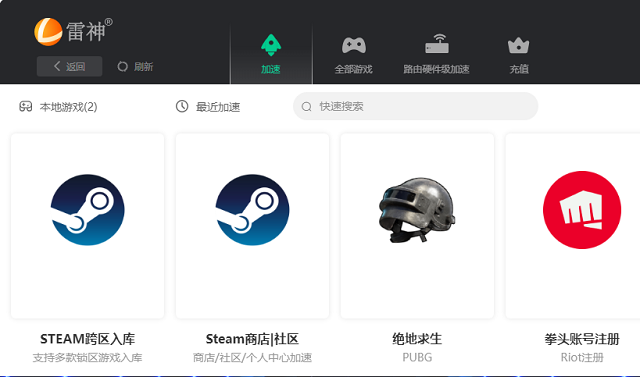Click subtitle 商店/社区/个人中心加速
The image size is (640, 377).
(252, 358)
